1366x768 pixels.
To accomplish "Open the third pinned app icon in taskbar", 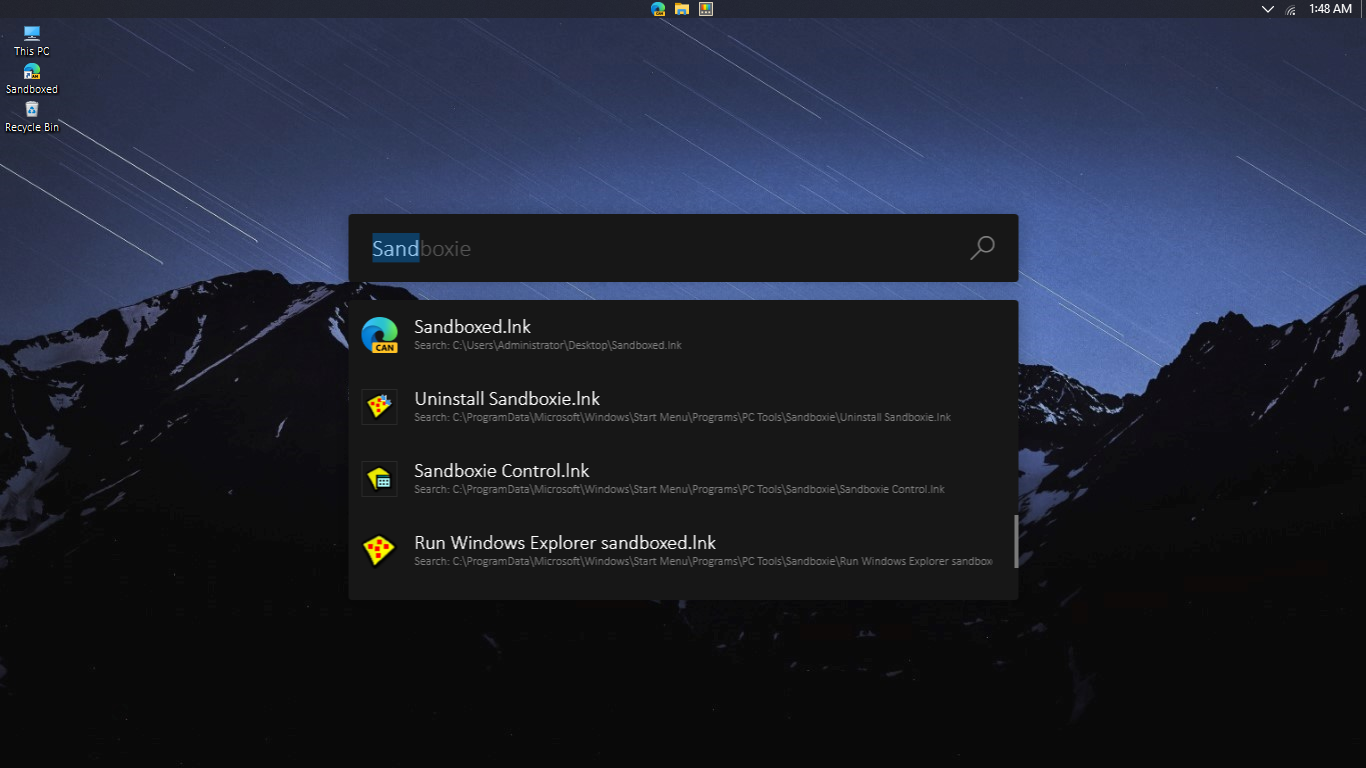I will point(706,9).
